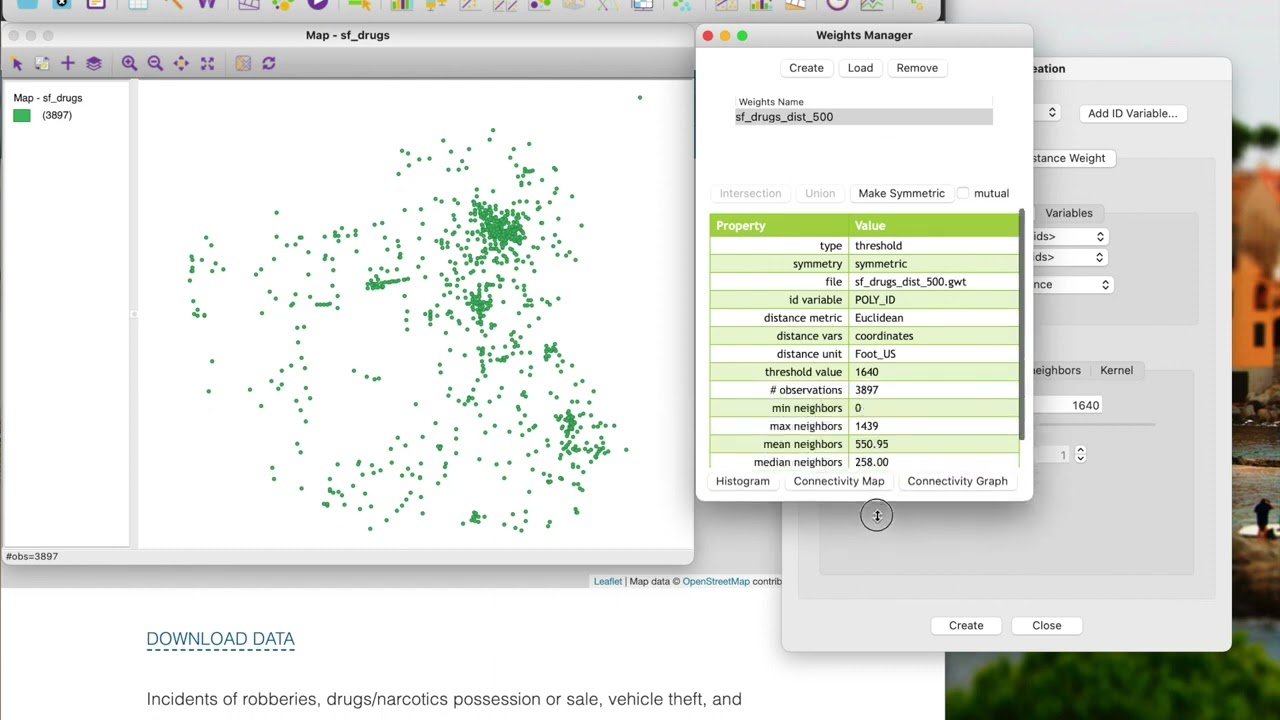Switch to the Variables tab
This screenshot has width=1280, height=720.
point(1068,213)
